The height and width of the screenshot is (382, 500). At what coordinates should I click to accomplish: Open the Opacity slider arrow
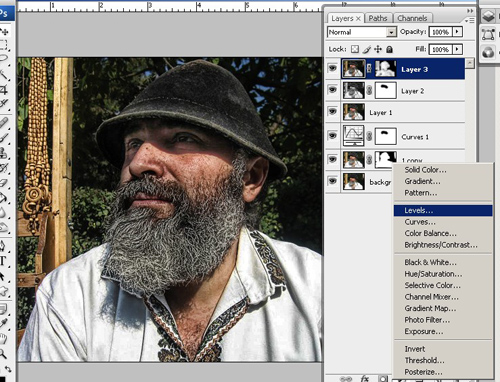tap(457, 32)
